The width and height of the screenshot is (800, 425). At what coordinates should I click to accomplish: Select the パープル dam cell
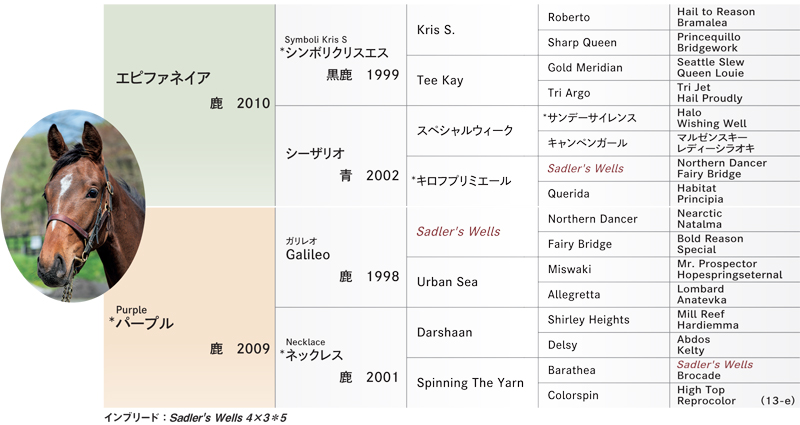coord(189,307)
